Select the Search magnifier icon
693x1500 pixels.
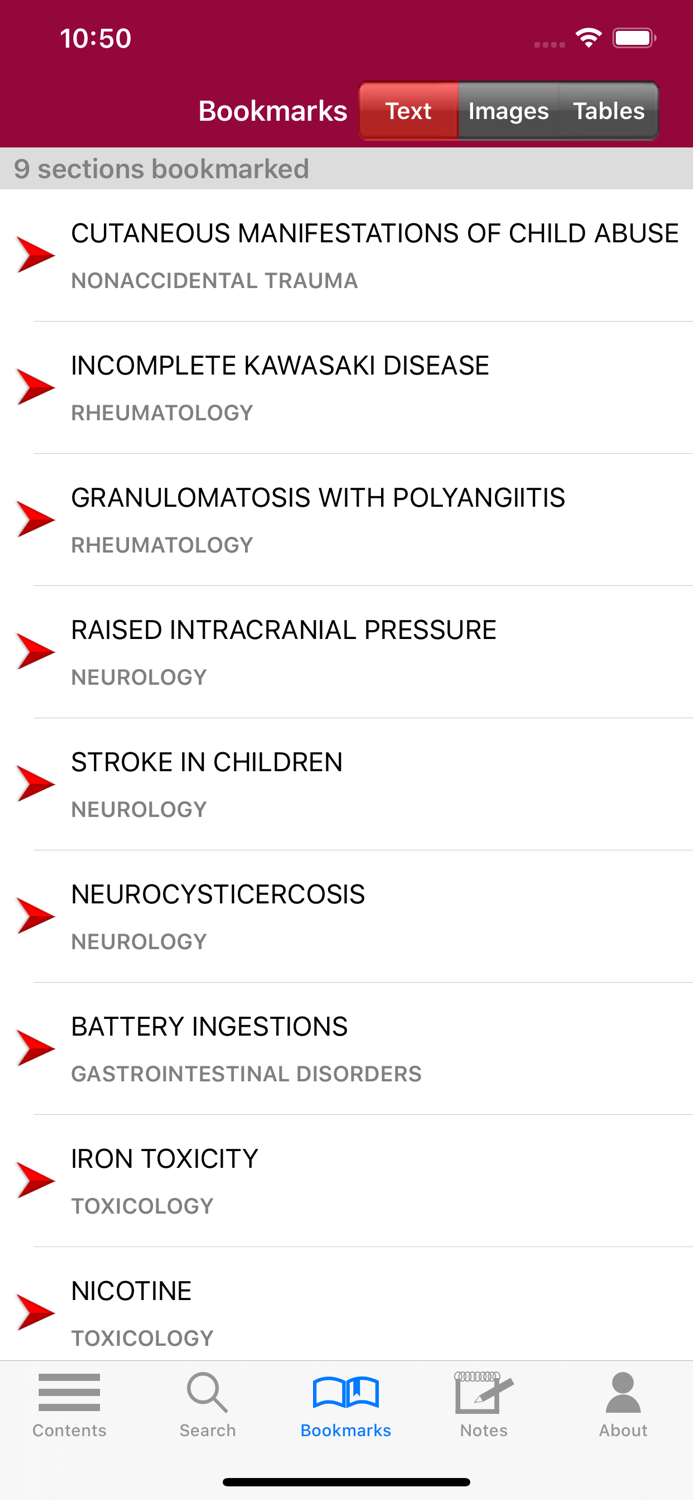tap(207, 1390)
